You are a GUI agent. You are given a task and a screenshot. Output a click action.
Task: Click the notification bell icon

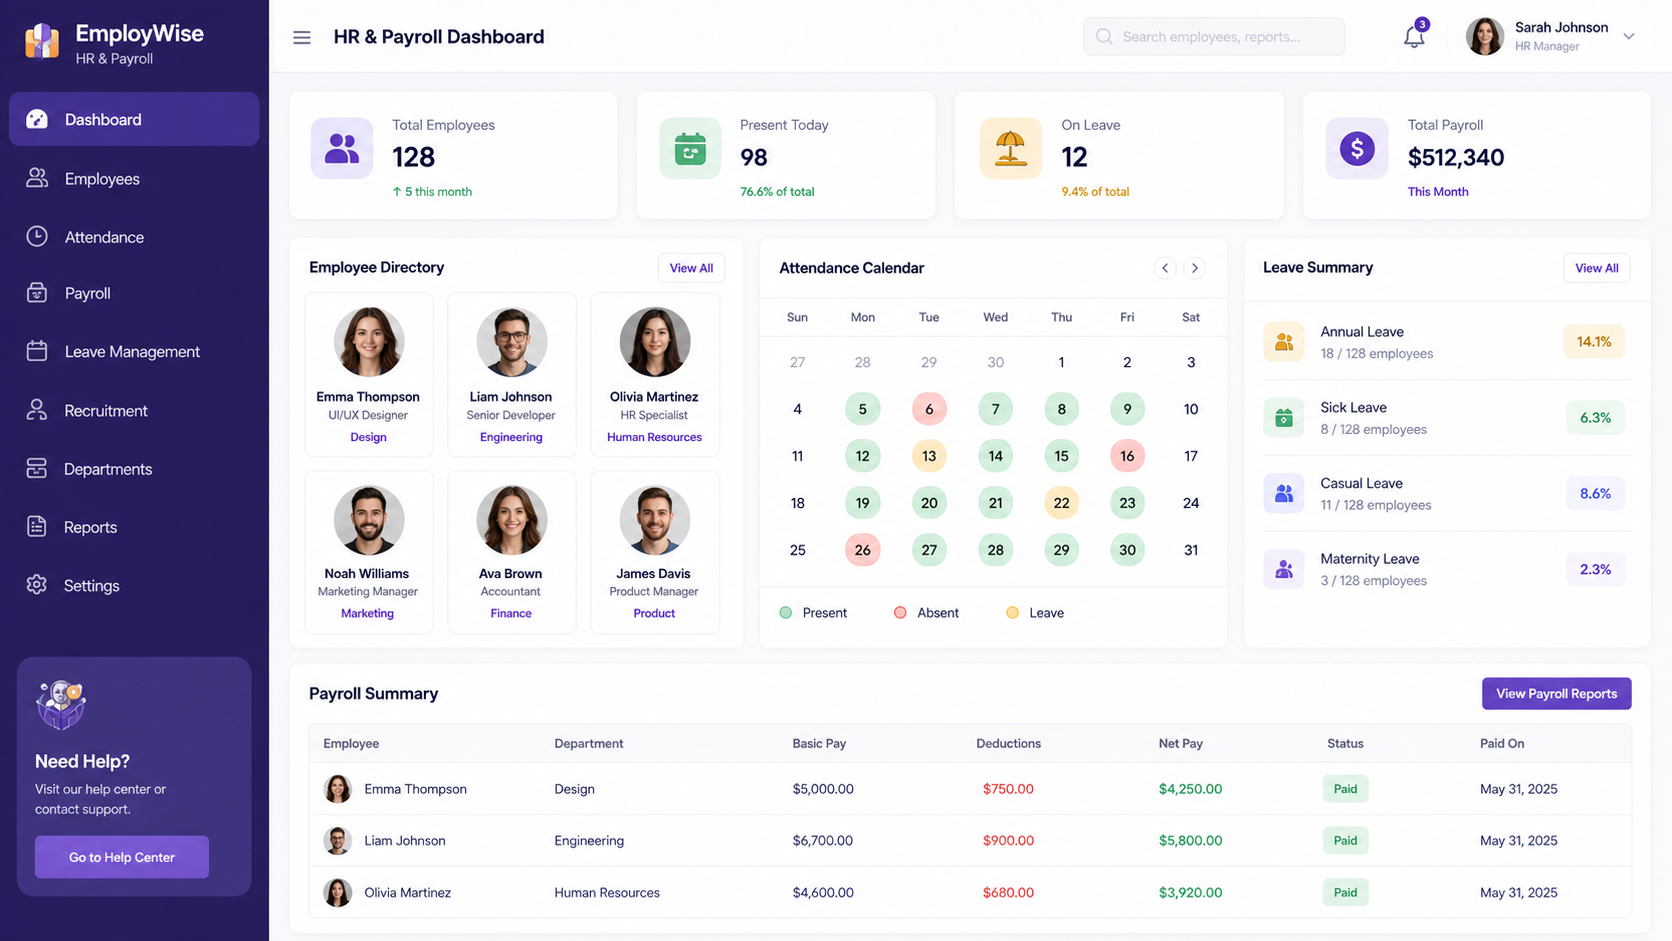(1414, 37)
